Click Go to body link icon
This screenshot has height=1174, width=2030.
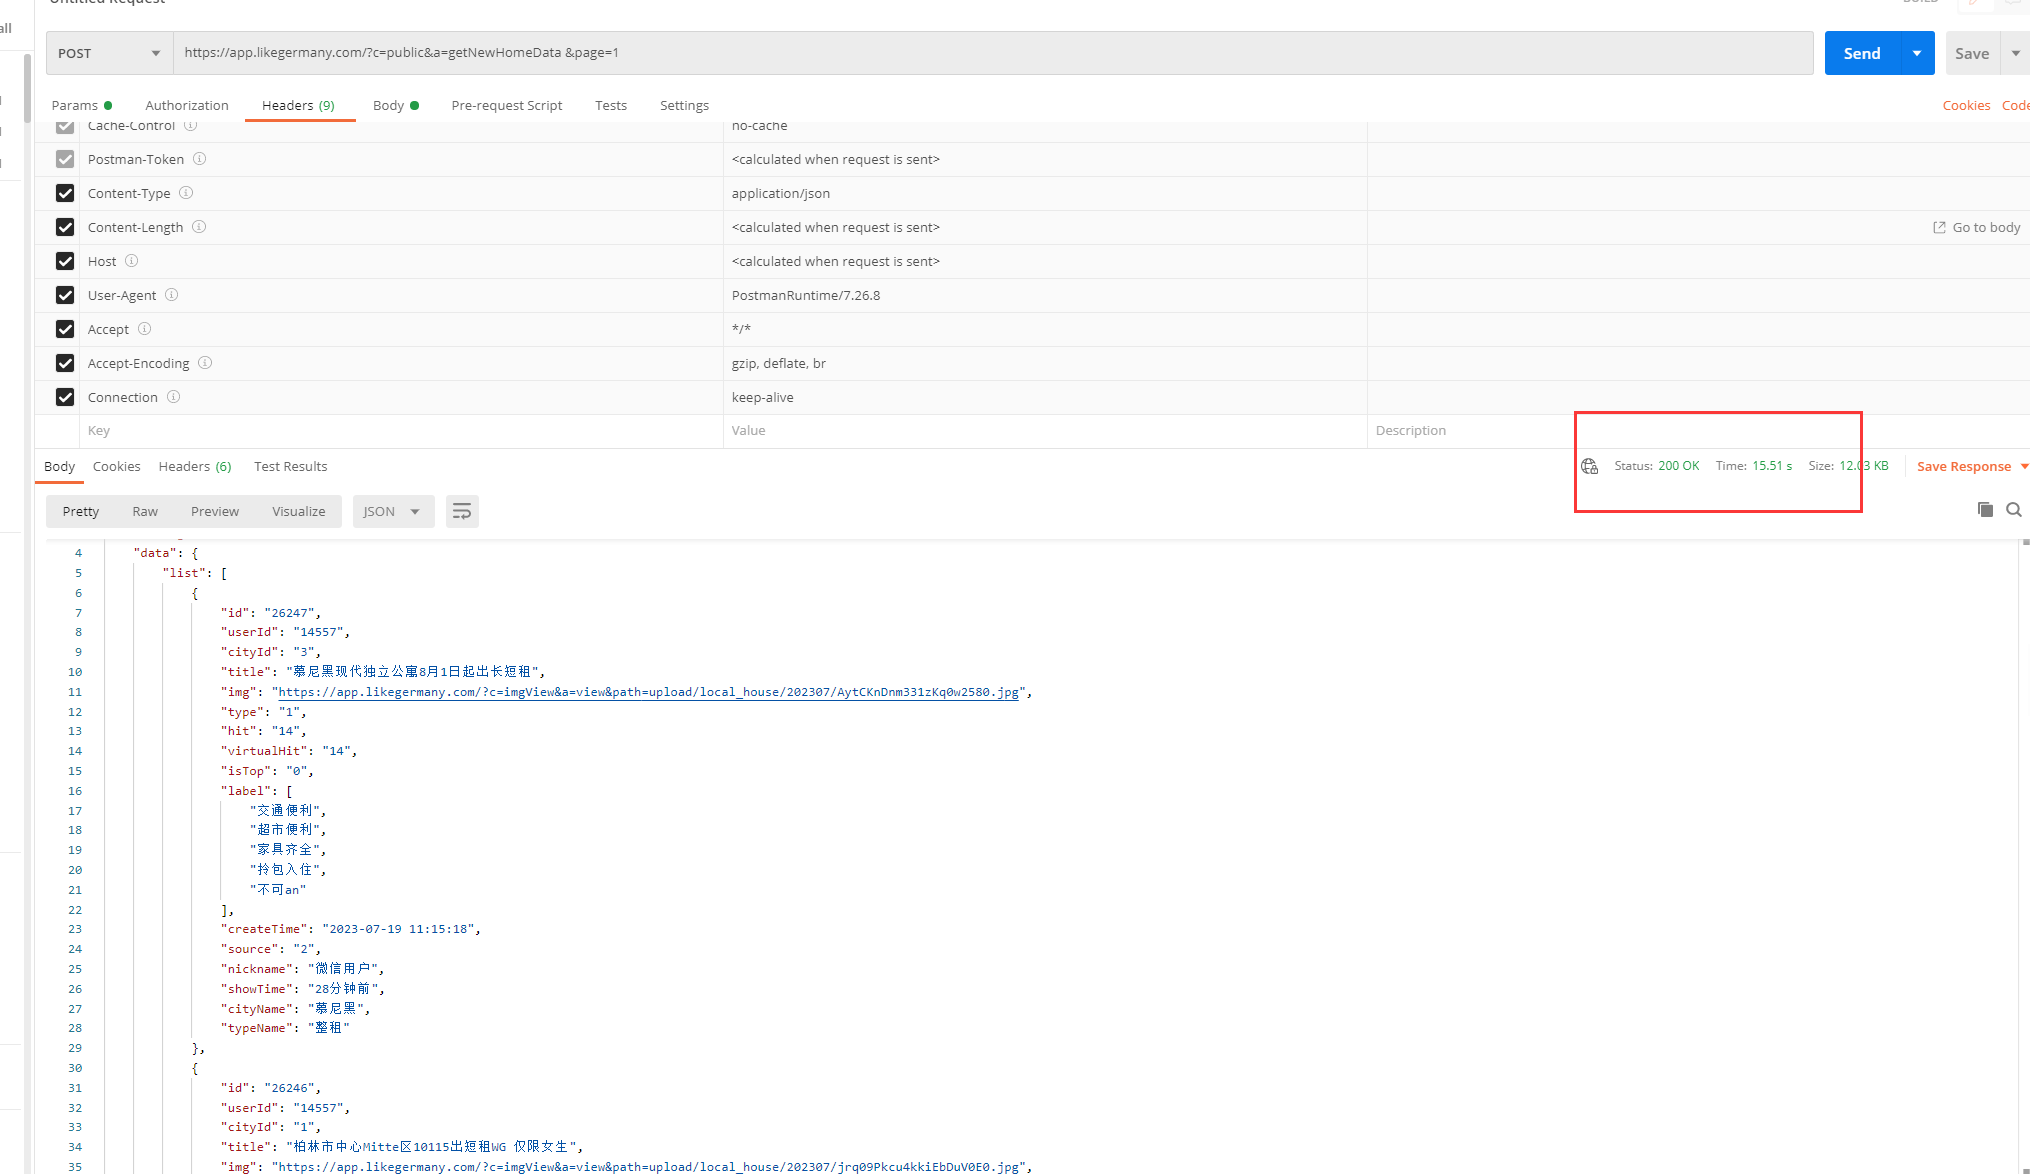pyautogui.click(x=1939, y=227)
